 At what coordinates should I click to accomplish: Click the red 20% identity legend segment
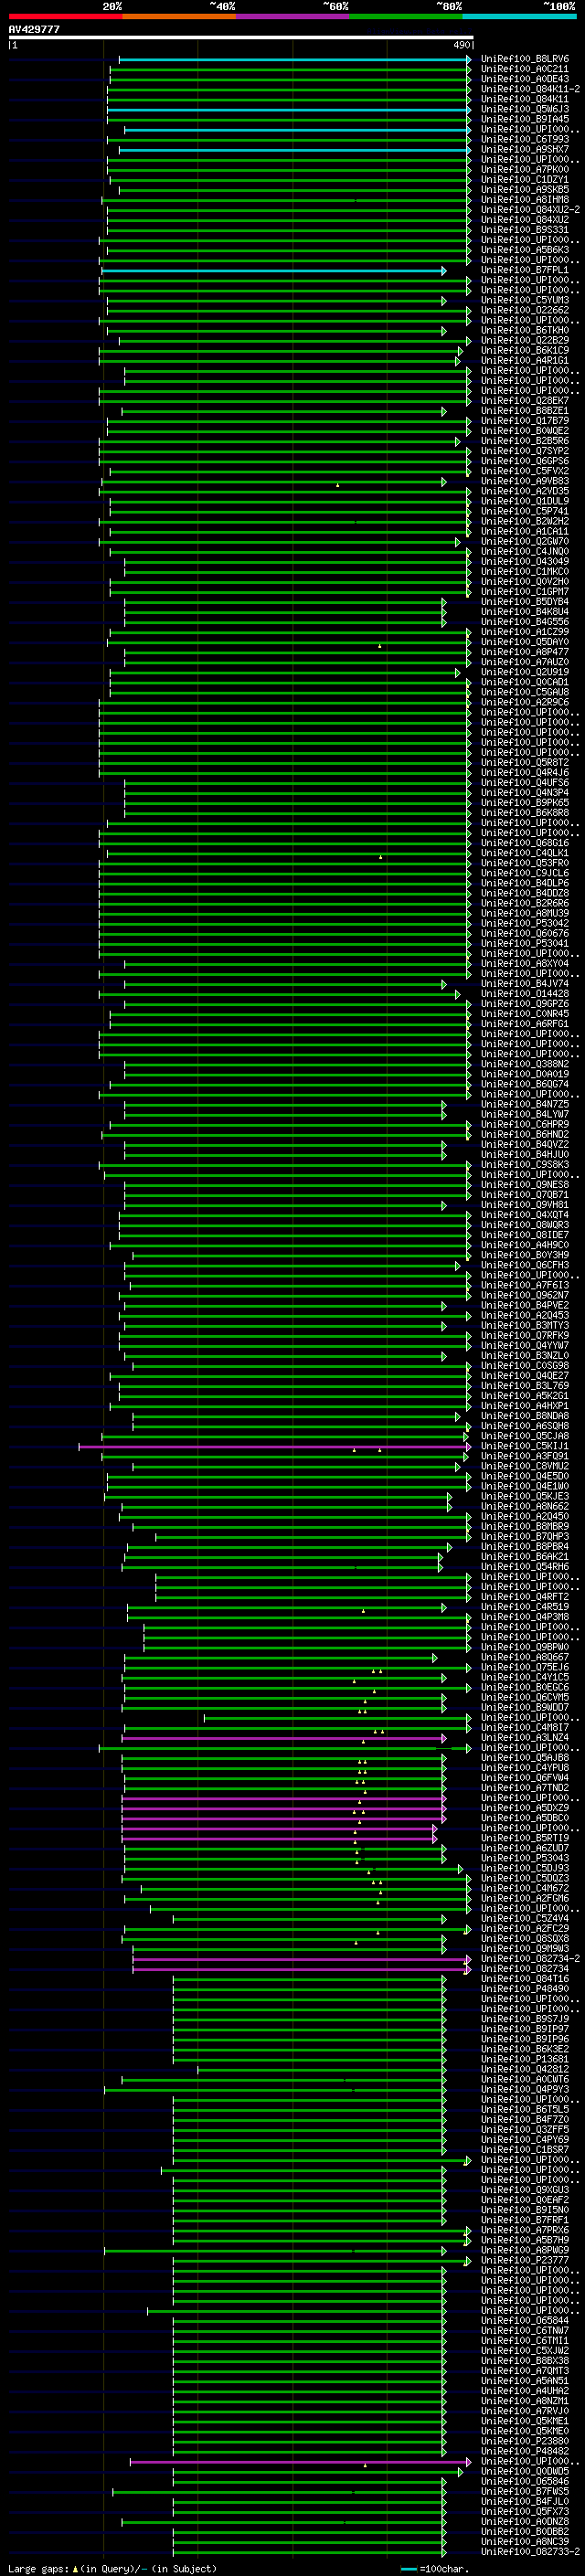point(65,16)
